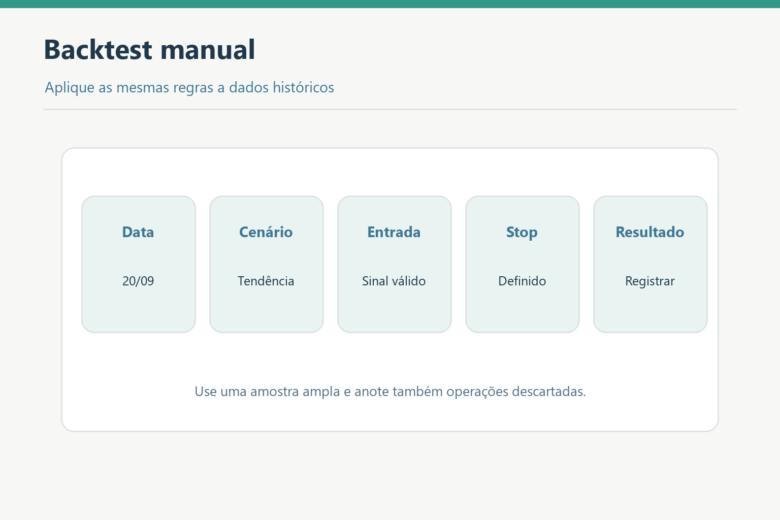Select the Sinal válido text
The width and height of the screenshot is (780, 520).
pos(393,281)
